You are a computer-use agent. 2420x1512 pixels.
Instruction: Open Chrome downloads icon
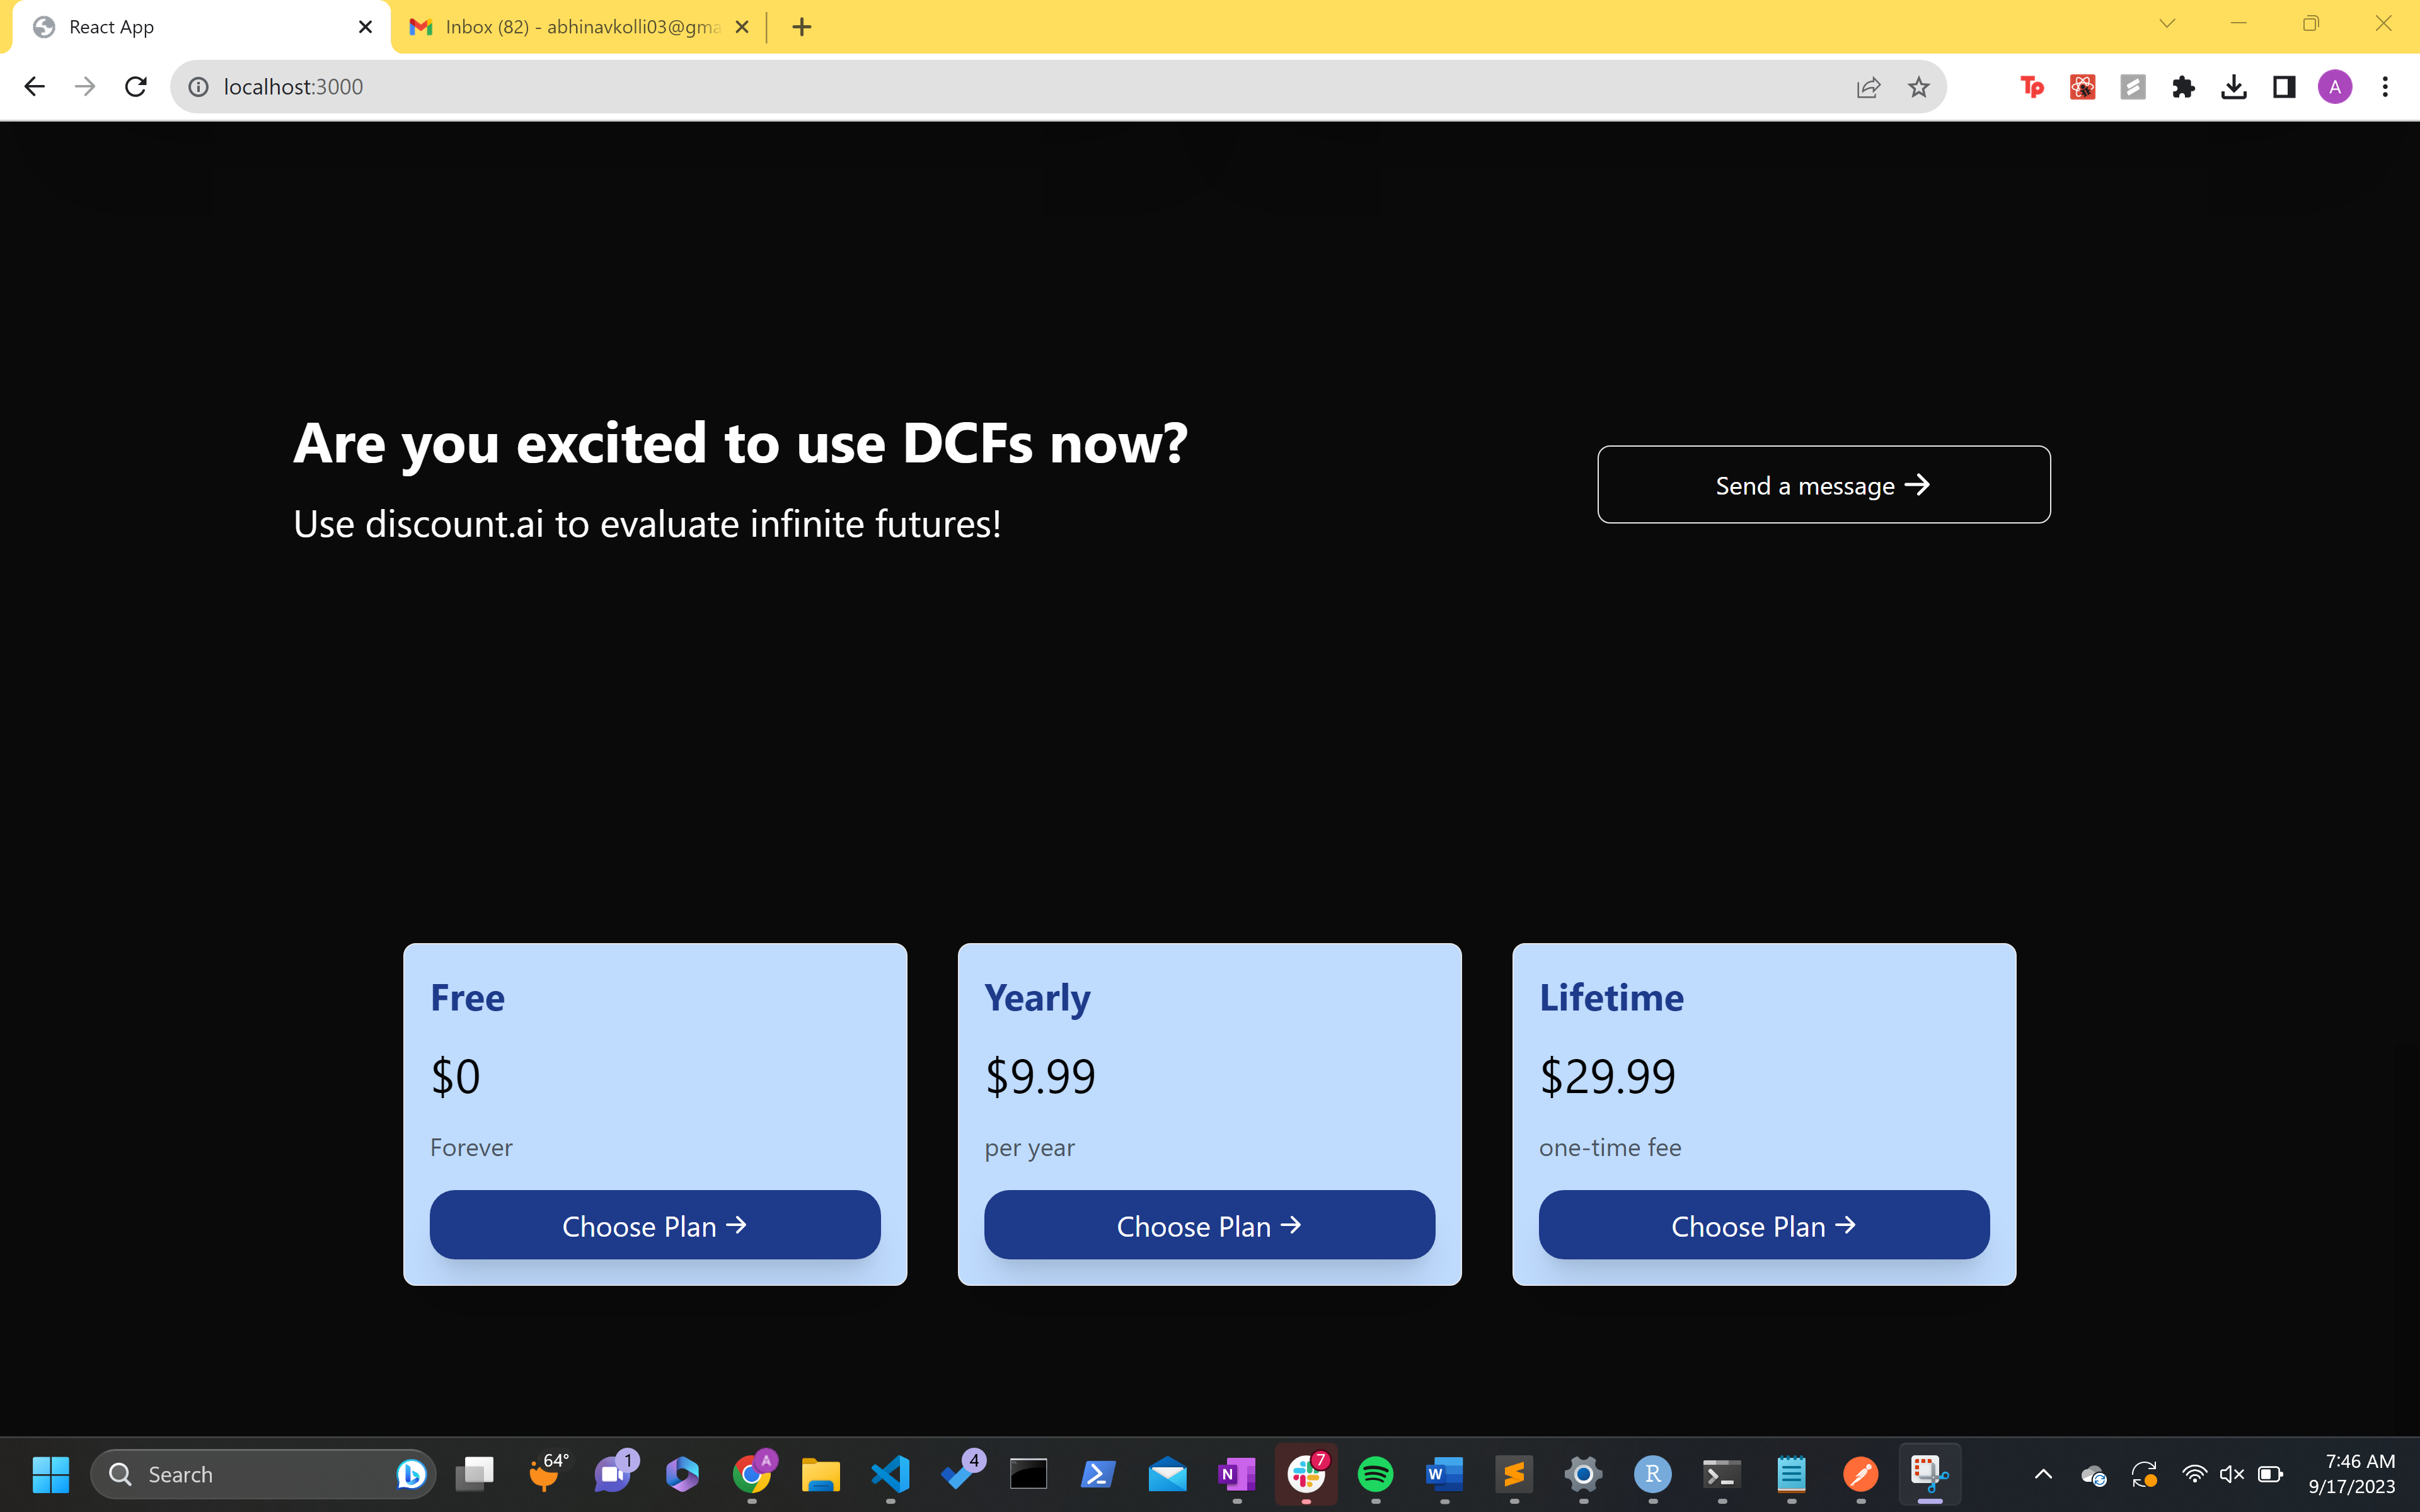[2233, 87]
